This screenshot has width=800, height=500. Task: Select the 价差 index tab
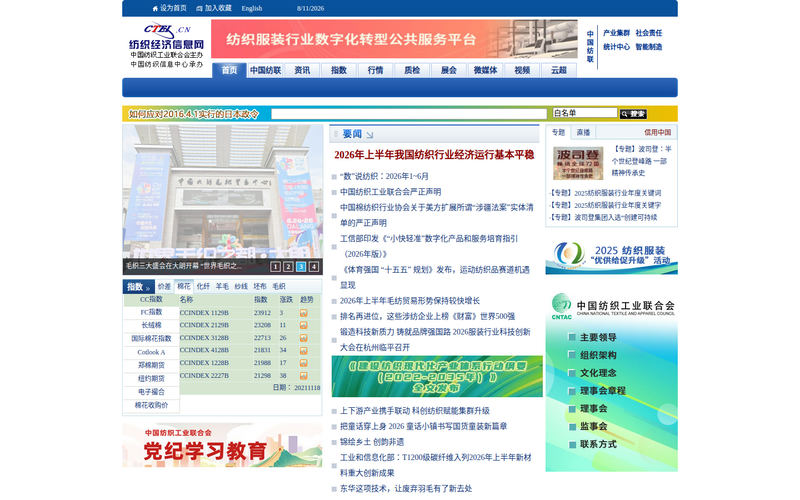(164, 287)
